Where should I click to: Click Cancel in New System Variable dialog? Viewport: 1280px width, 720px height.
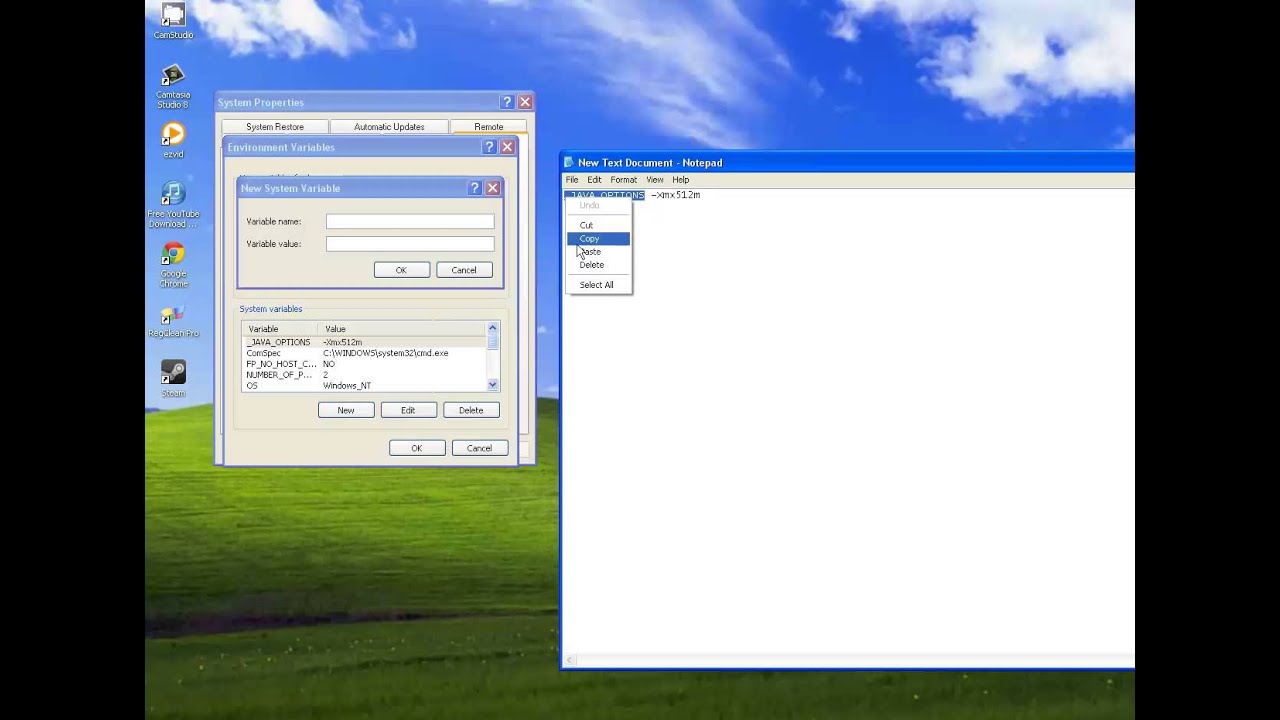click(x=464, y=270)
